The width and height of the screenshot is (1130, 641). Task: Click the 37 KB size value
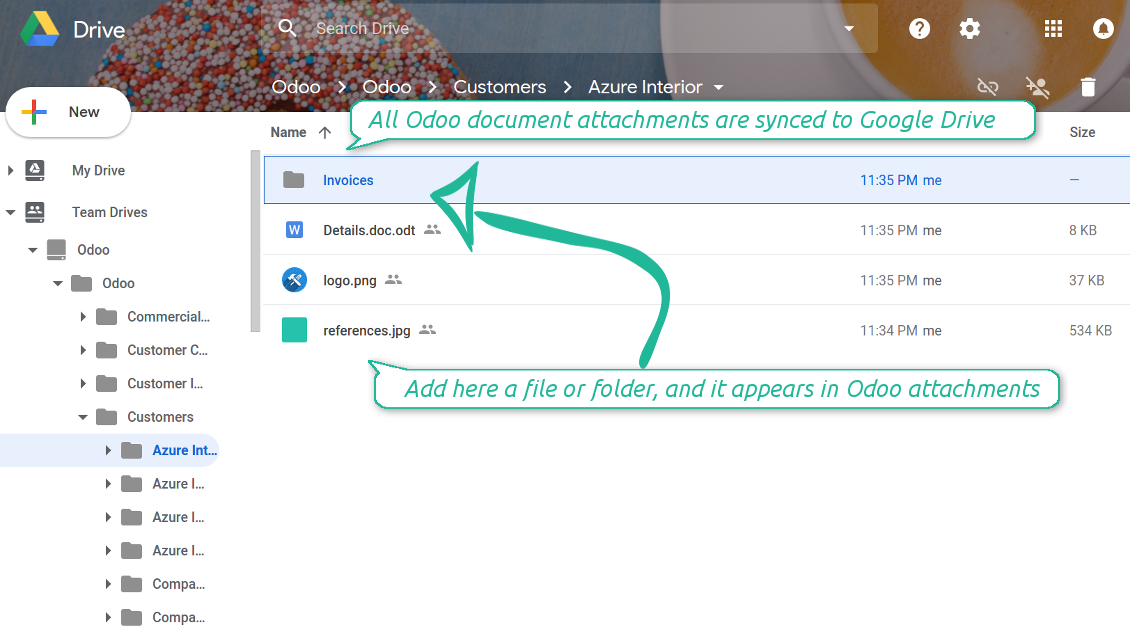click(x=1087, y=280)
